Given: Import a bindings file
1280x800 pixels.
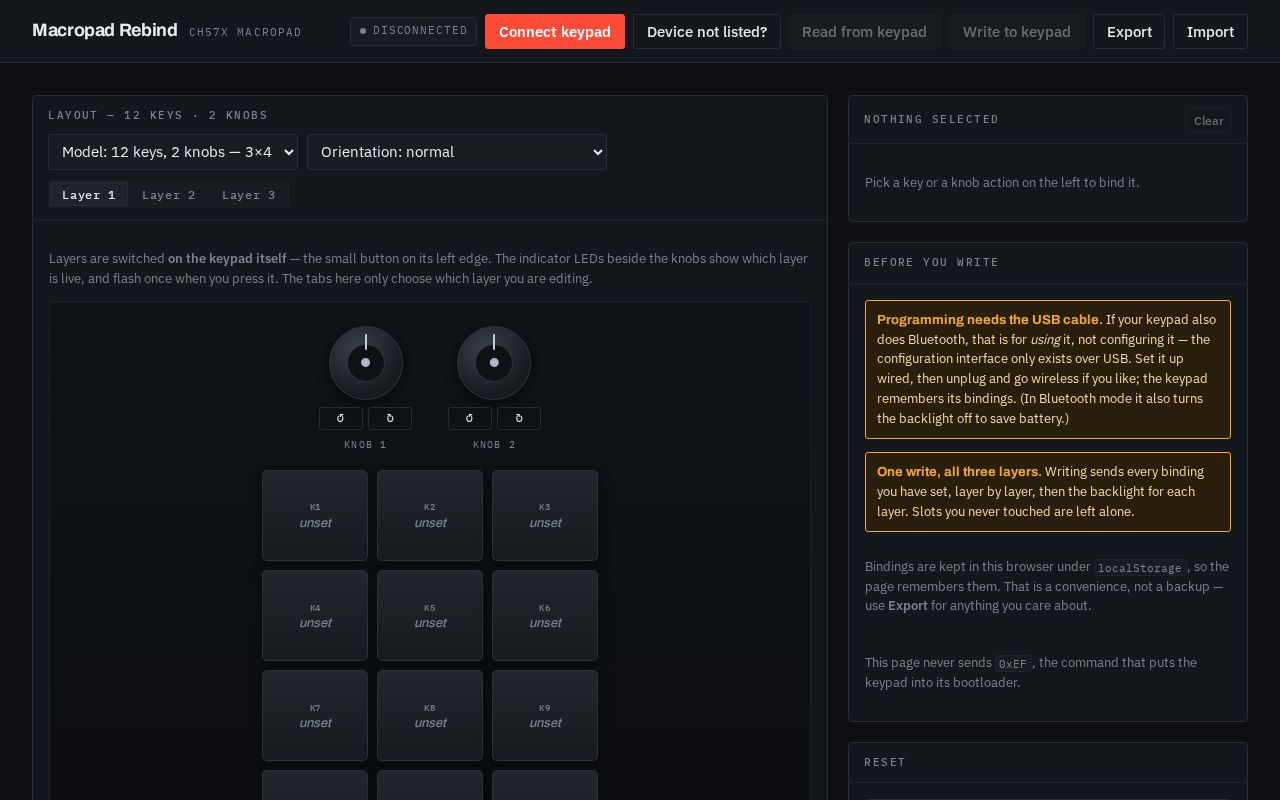Looking at the screenshot, I should click(x=1210, y=32).
